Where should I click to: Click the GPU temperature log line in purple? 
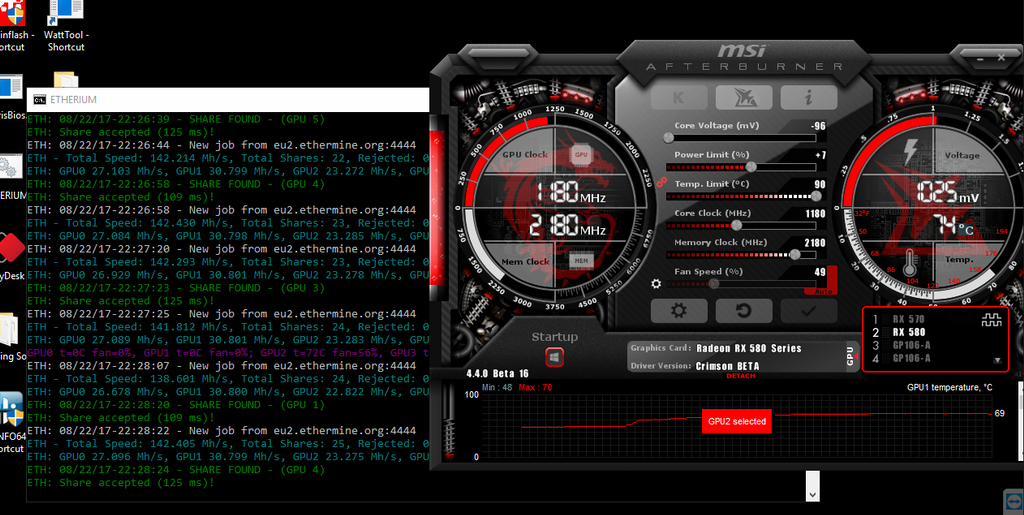click(x=228, y=353)
